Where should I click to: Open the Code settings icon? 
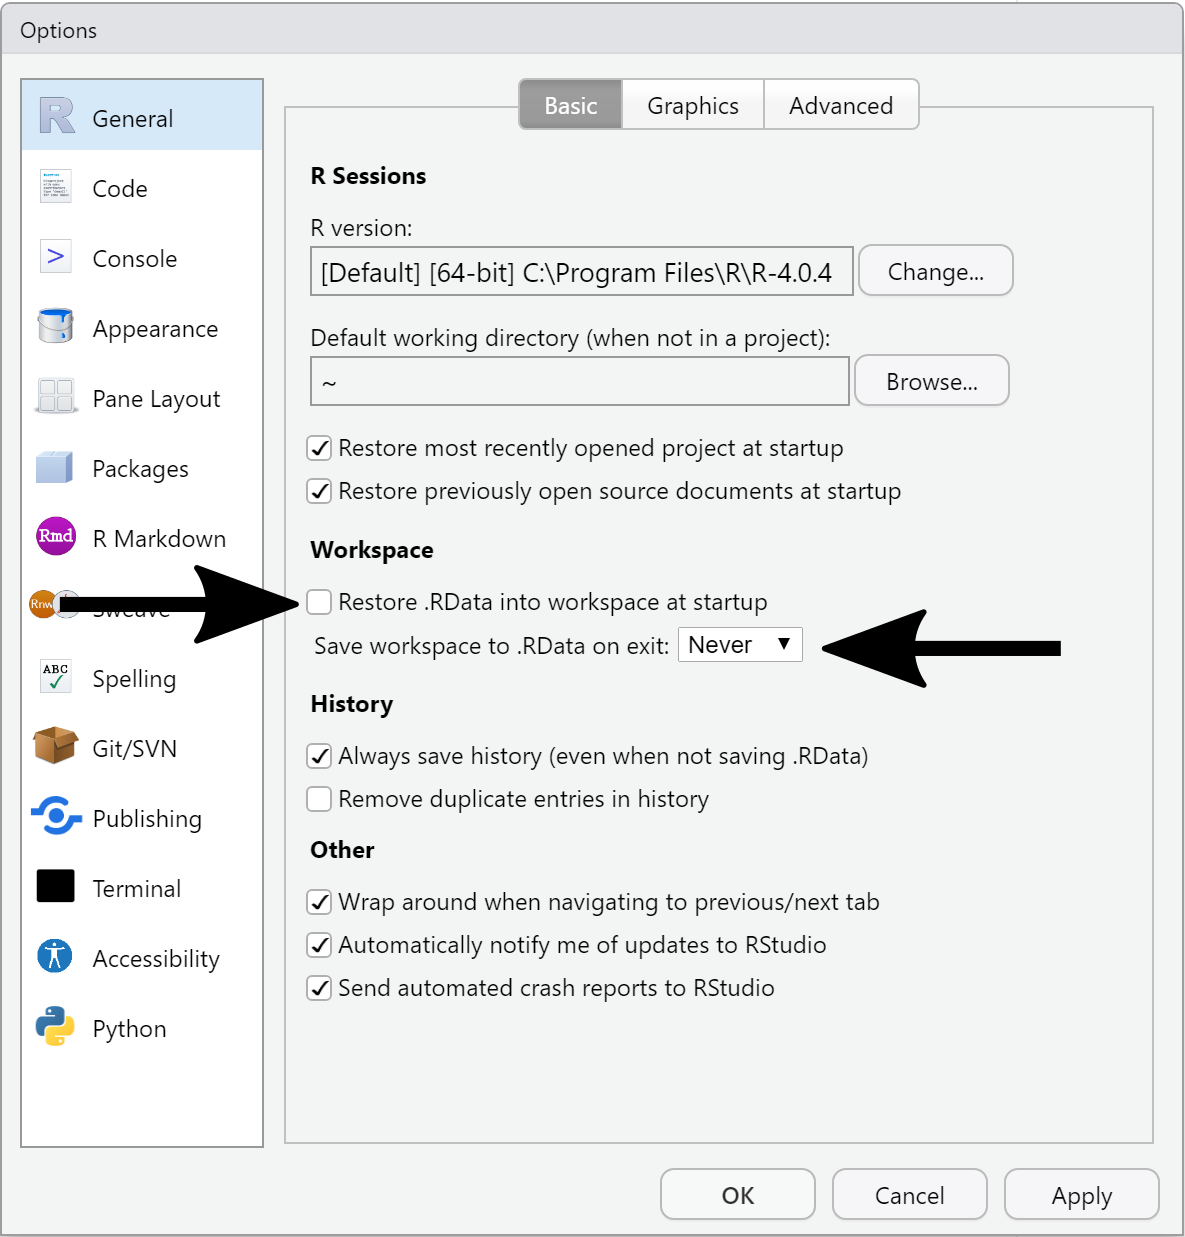(56, 187)
